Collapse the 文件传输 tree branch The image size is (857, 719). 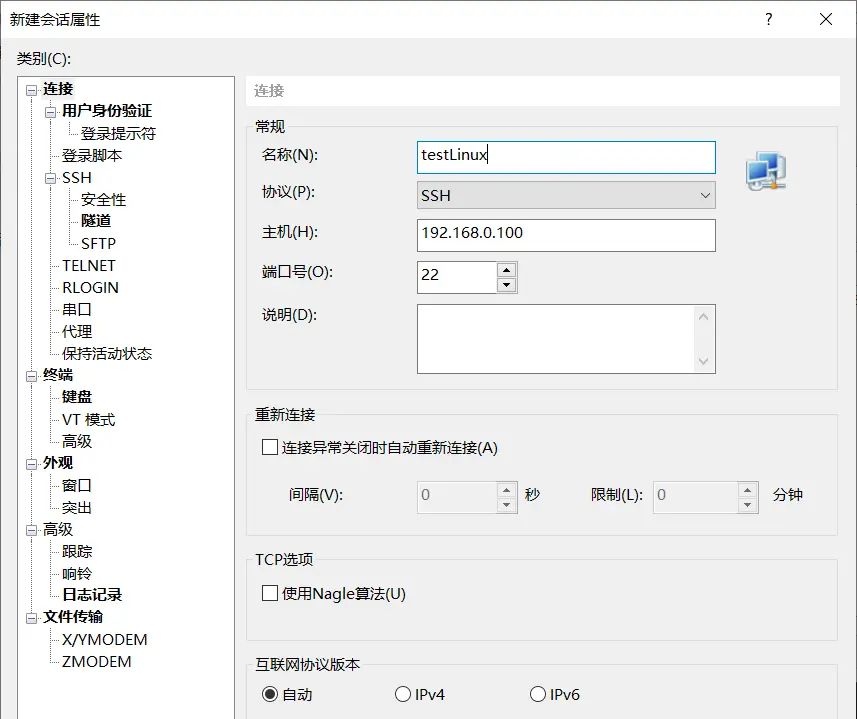coord(29,617)
